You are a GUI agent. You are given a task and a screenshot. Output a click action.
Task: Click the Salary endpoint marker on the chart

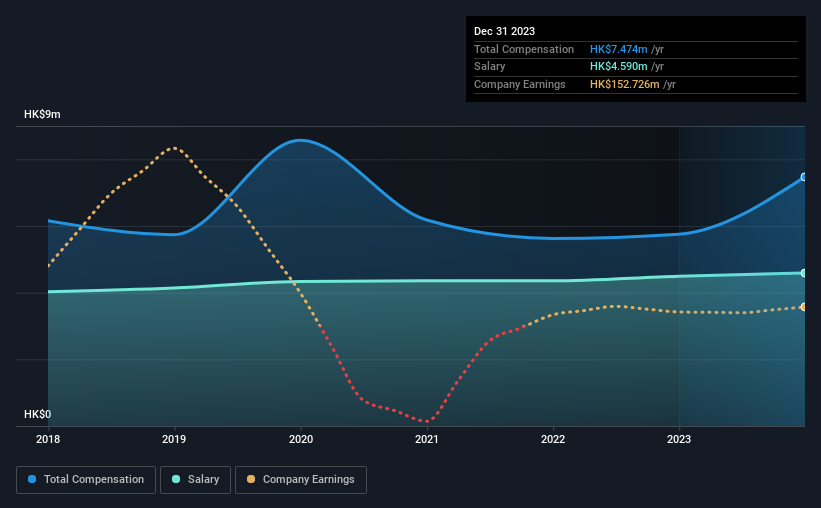tap(804, 273)
